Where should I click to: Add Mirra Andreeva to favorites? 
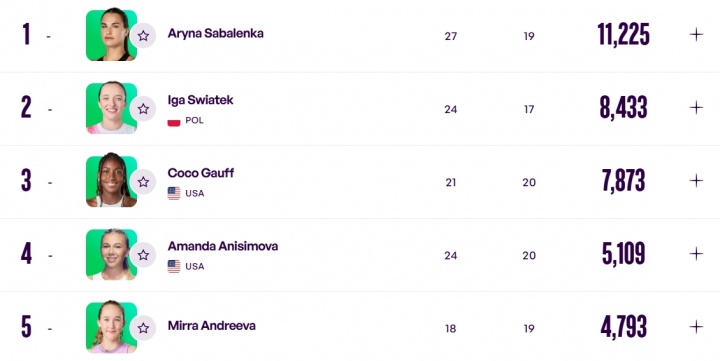(143, 328)
